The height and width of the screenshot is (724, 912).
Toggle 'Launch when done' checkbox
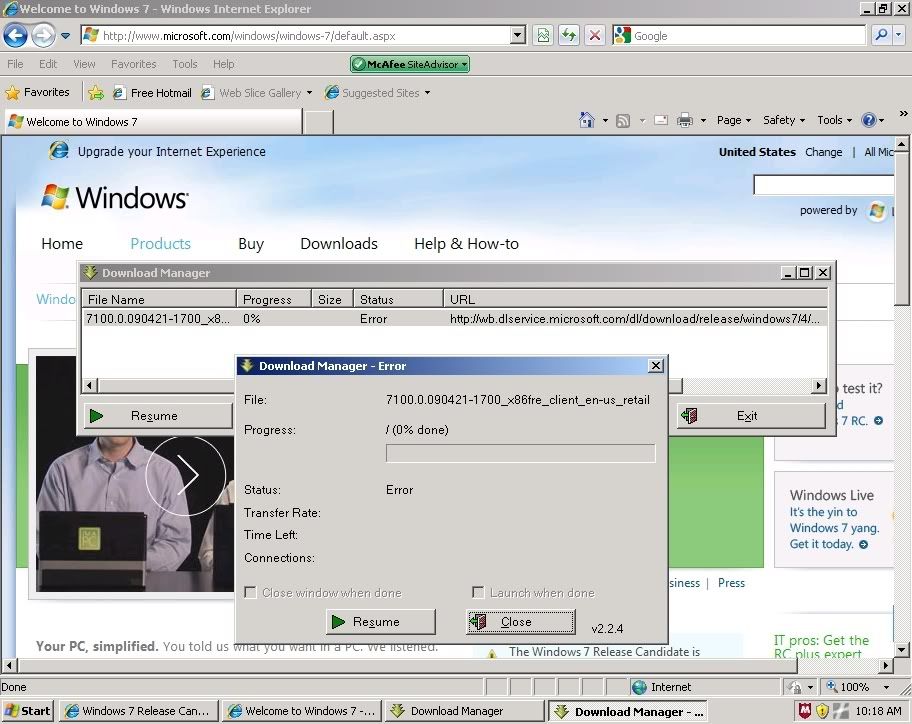[478, 593]
